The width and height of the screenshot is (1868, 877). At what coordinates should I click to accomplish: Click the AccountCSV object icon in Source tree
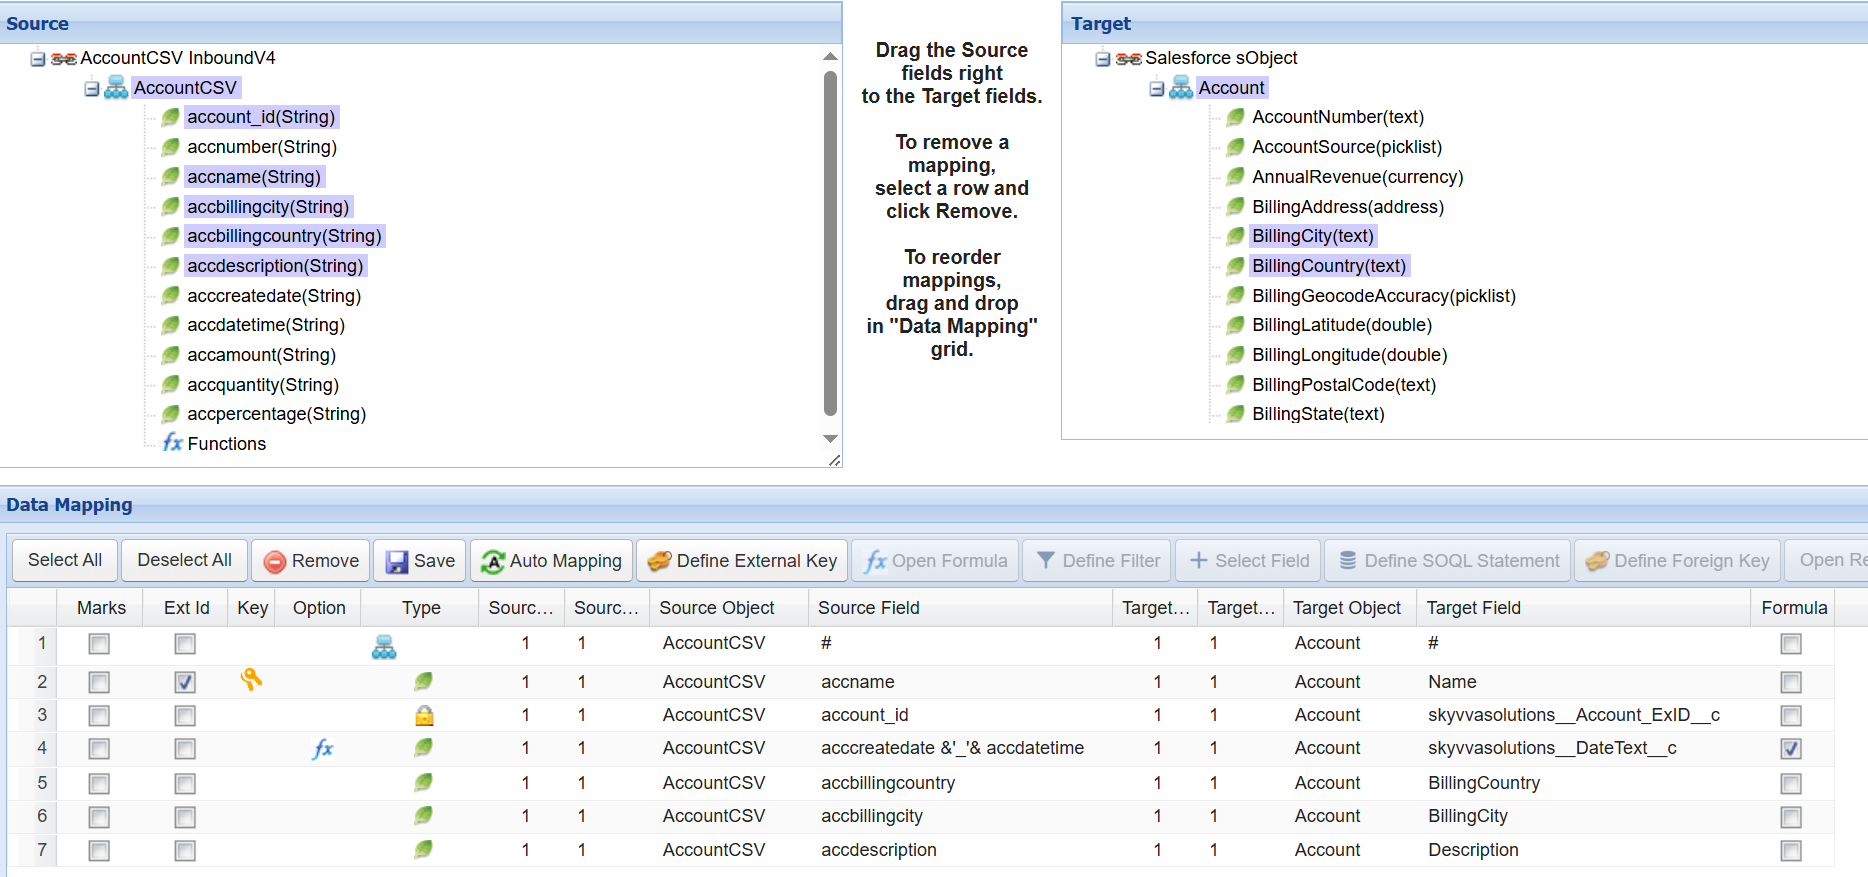[x=117, y=88]
